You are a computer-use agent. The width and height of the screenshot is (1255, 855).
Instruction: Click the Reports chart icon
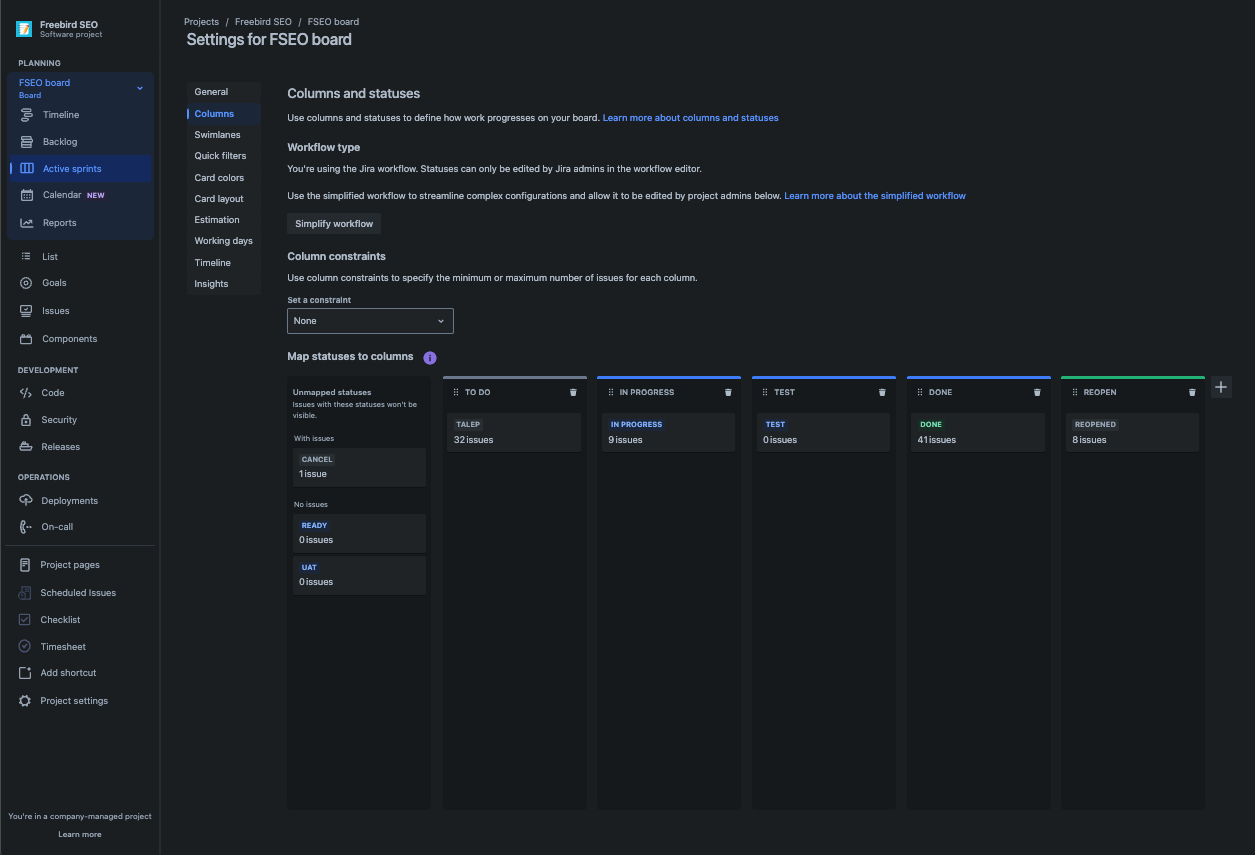pos(27,223)
